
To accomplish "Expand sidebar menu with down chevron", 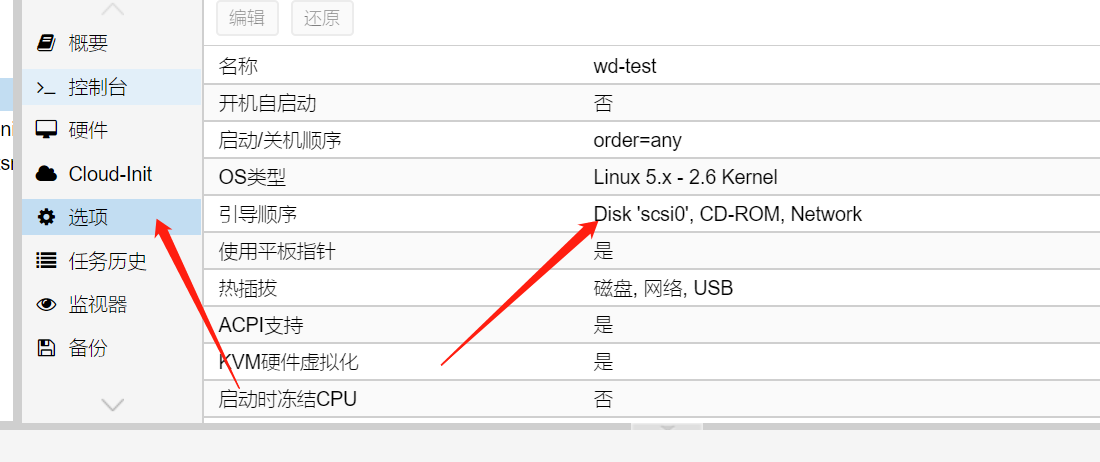I will point(112,405).
